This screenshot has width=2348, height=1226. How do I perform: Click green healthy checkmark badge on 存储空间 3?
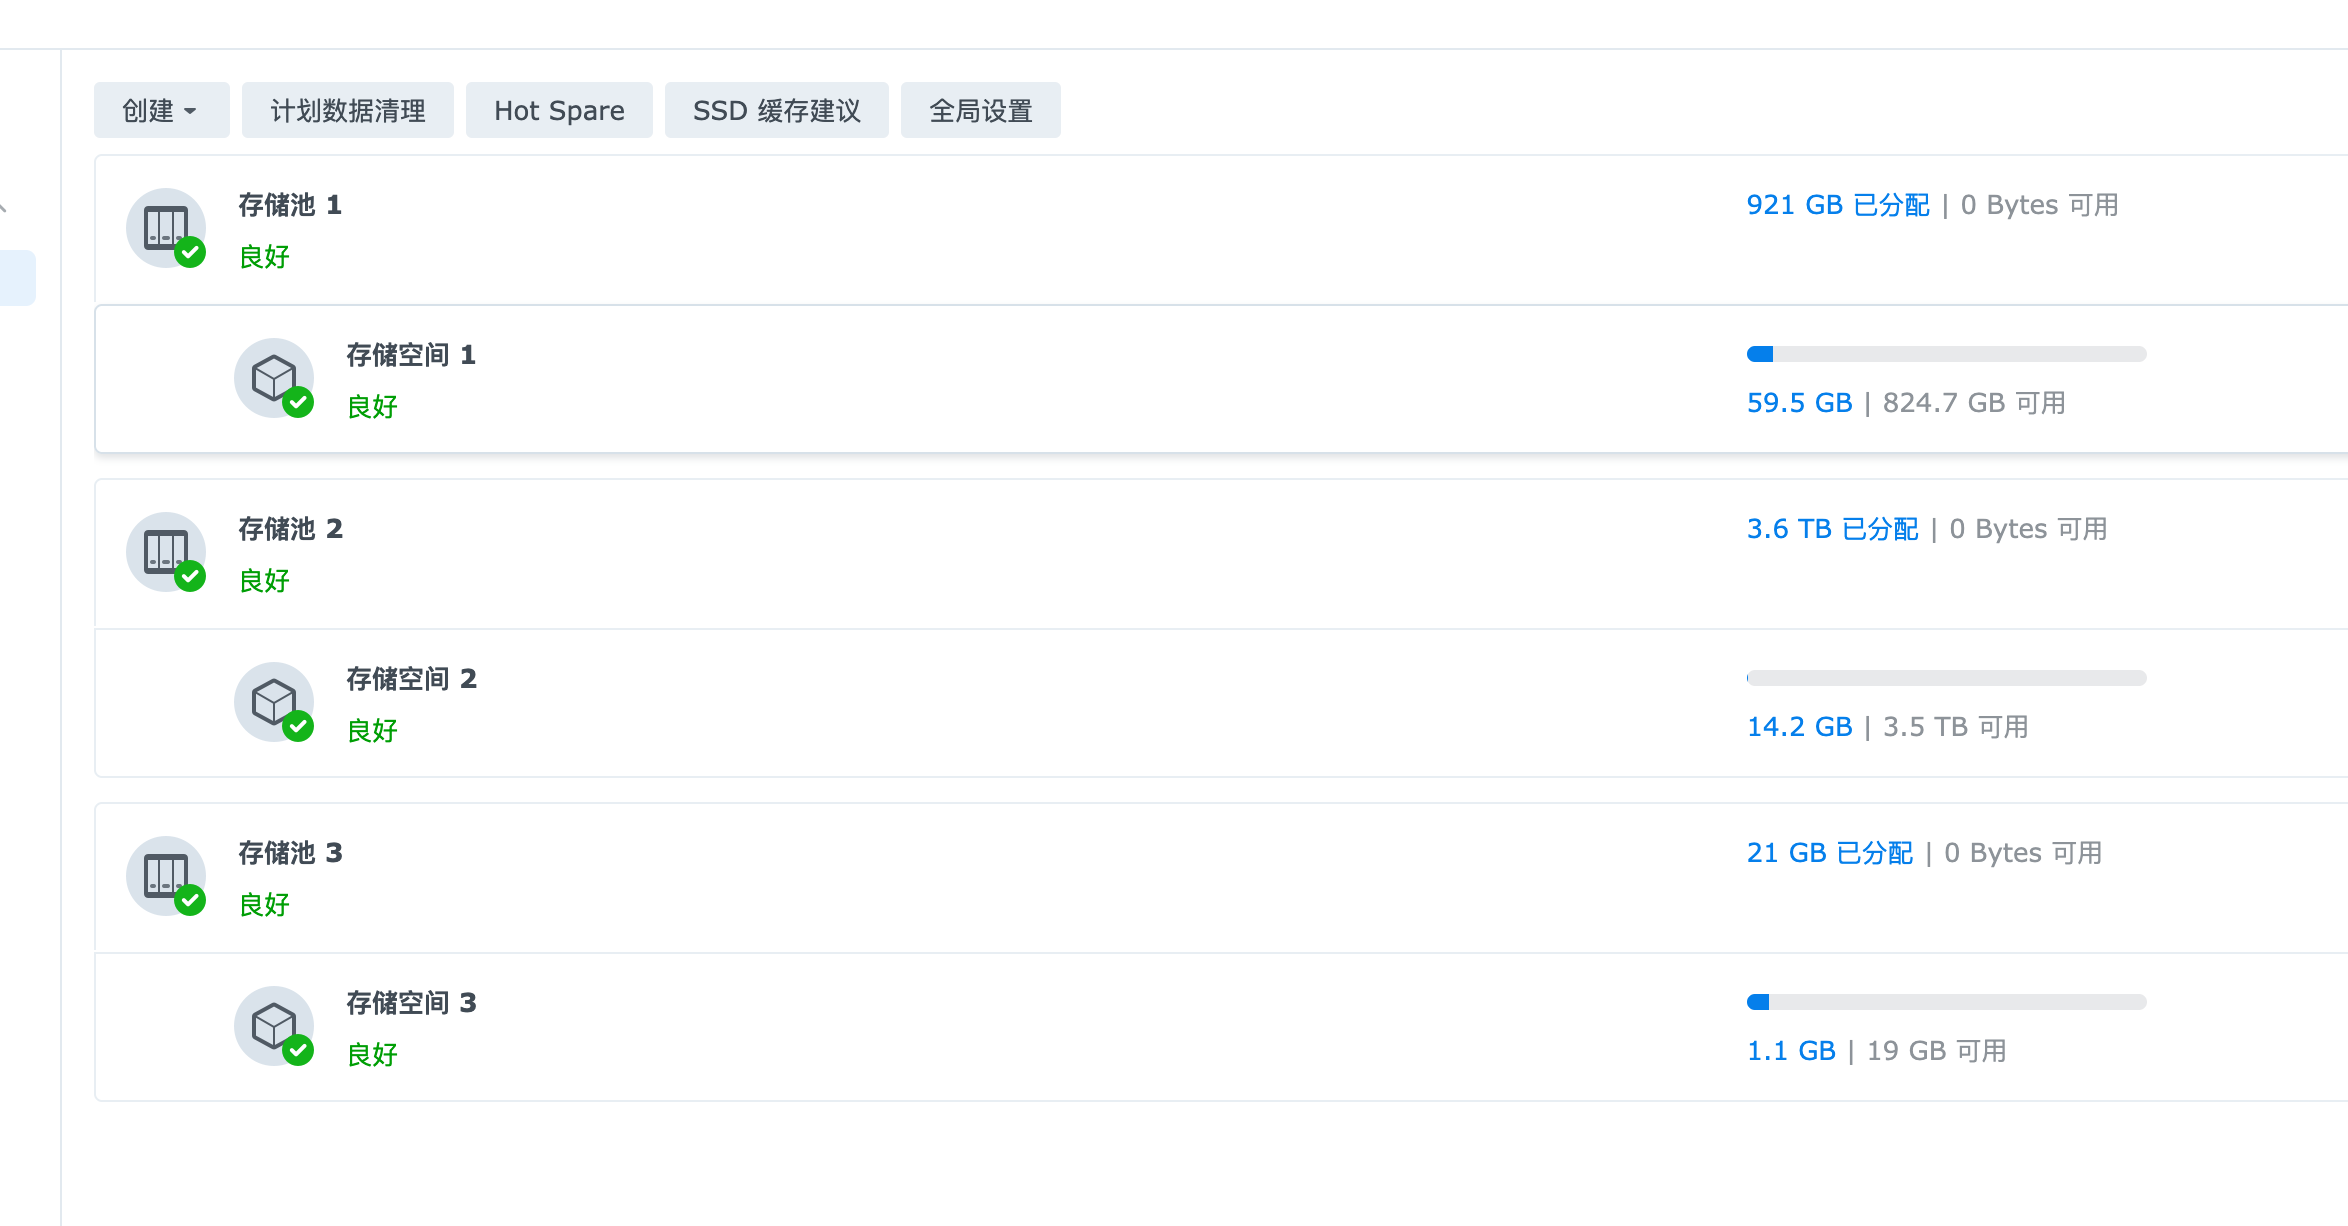click(x=298, y=1050)
